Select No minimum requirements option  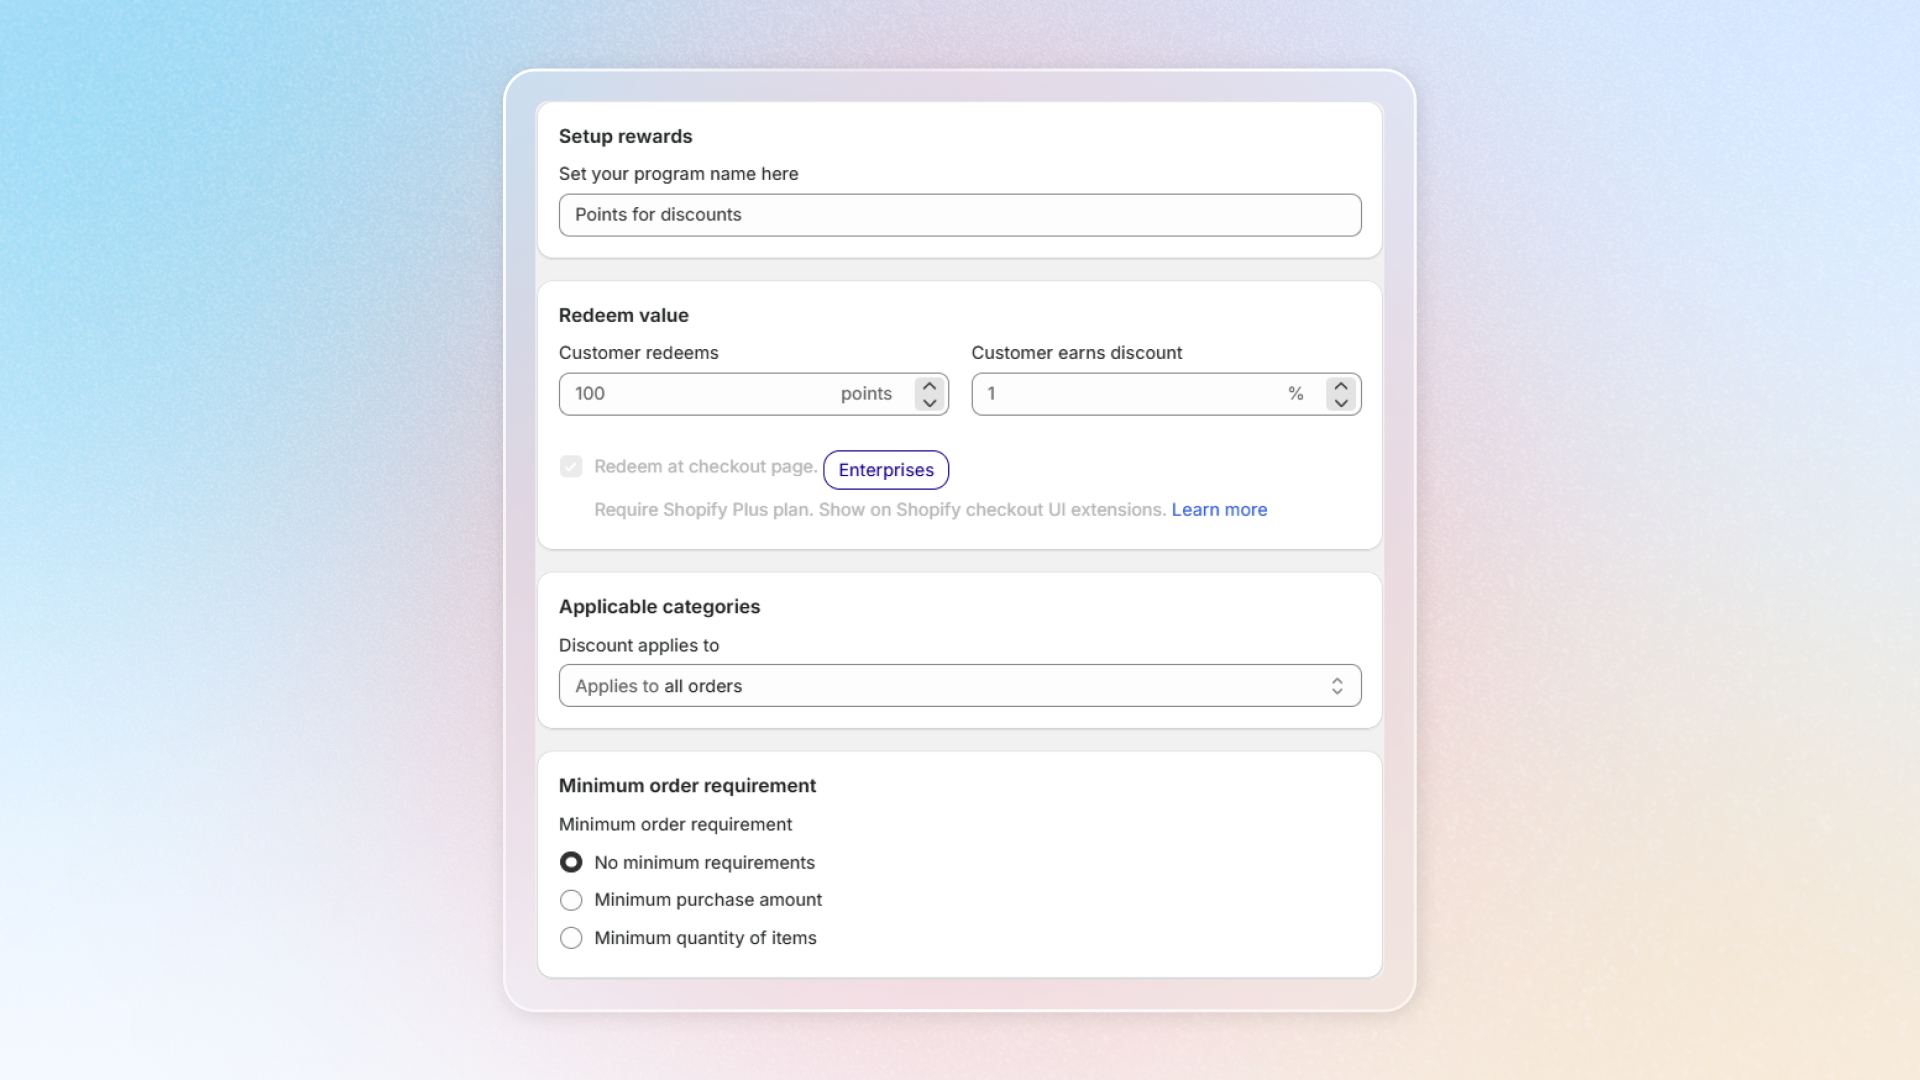pyautogui.click(x=571, y=862)
